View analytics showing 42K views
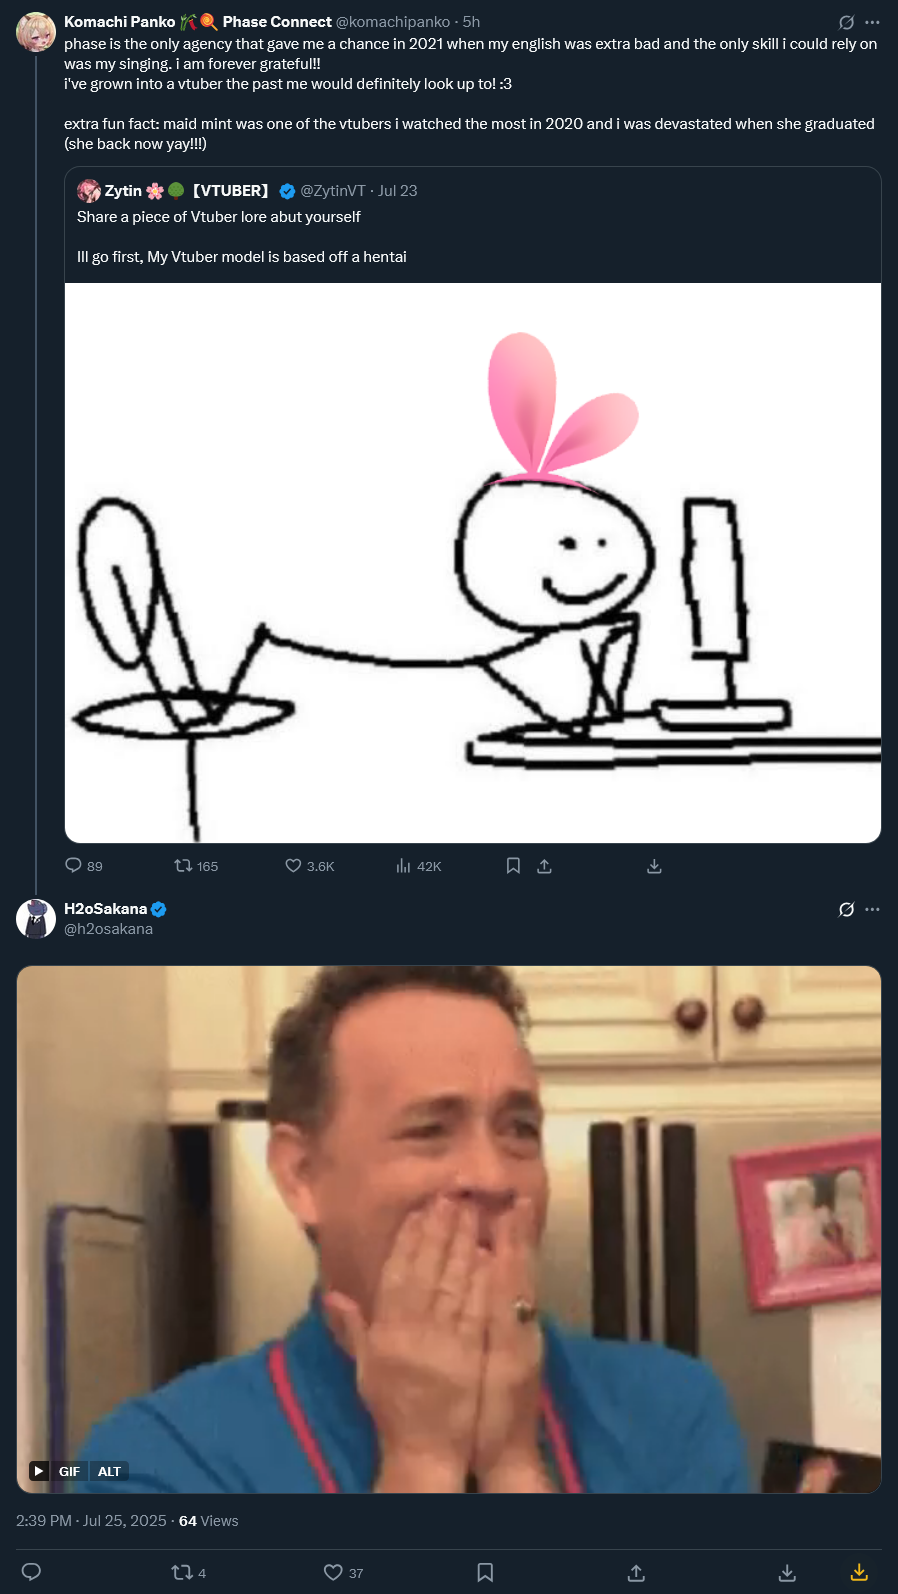 419,866
